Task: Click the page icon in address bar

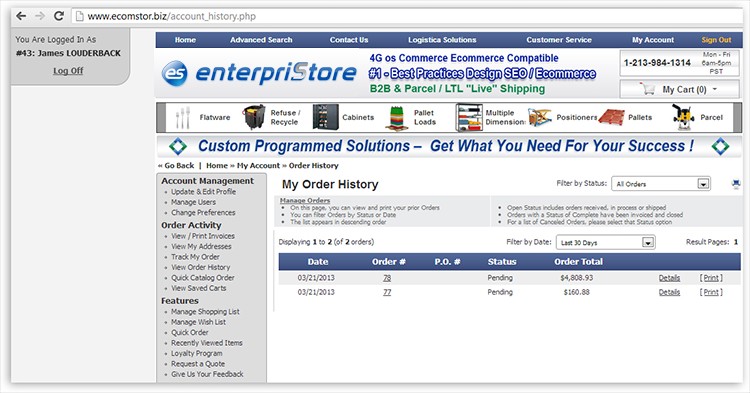Action: pos(80,16)
